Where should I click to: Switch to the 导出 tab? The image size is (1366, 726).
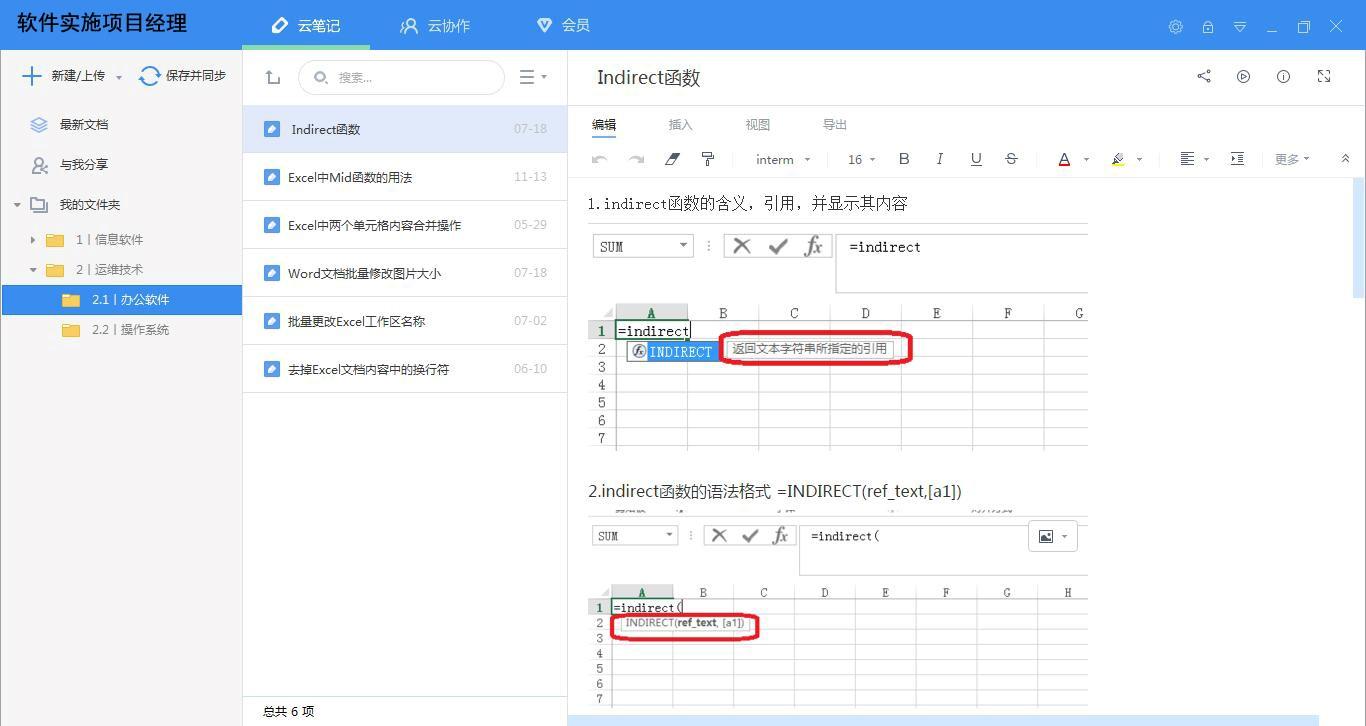tap(834, 125)
